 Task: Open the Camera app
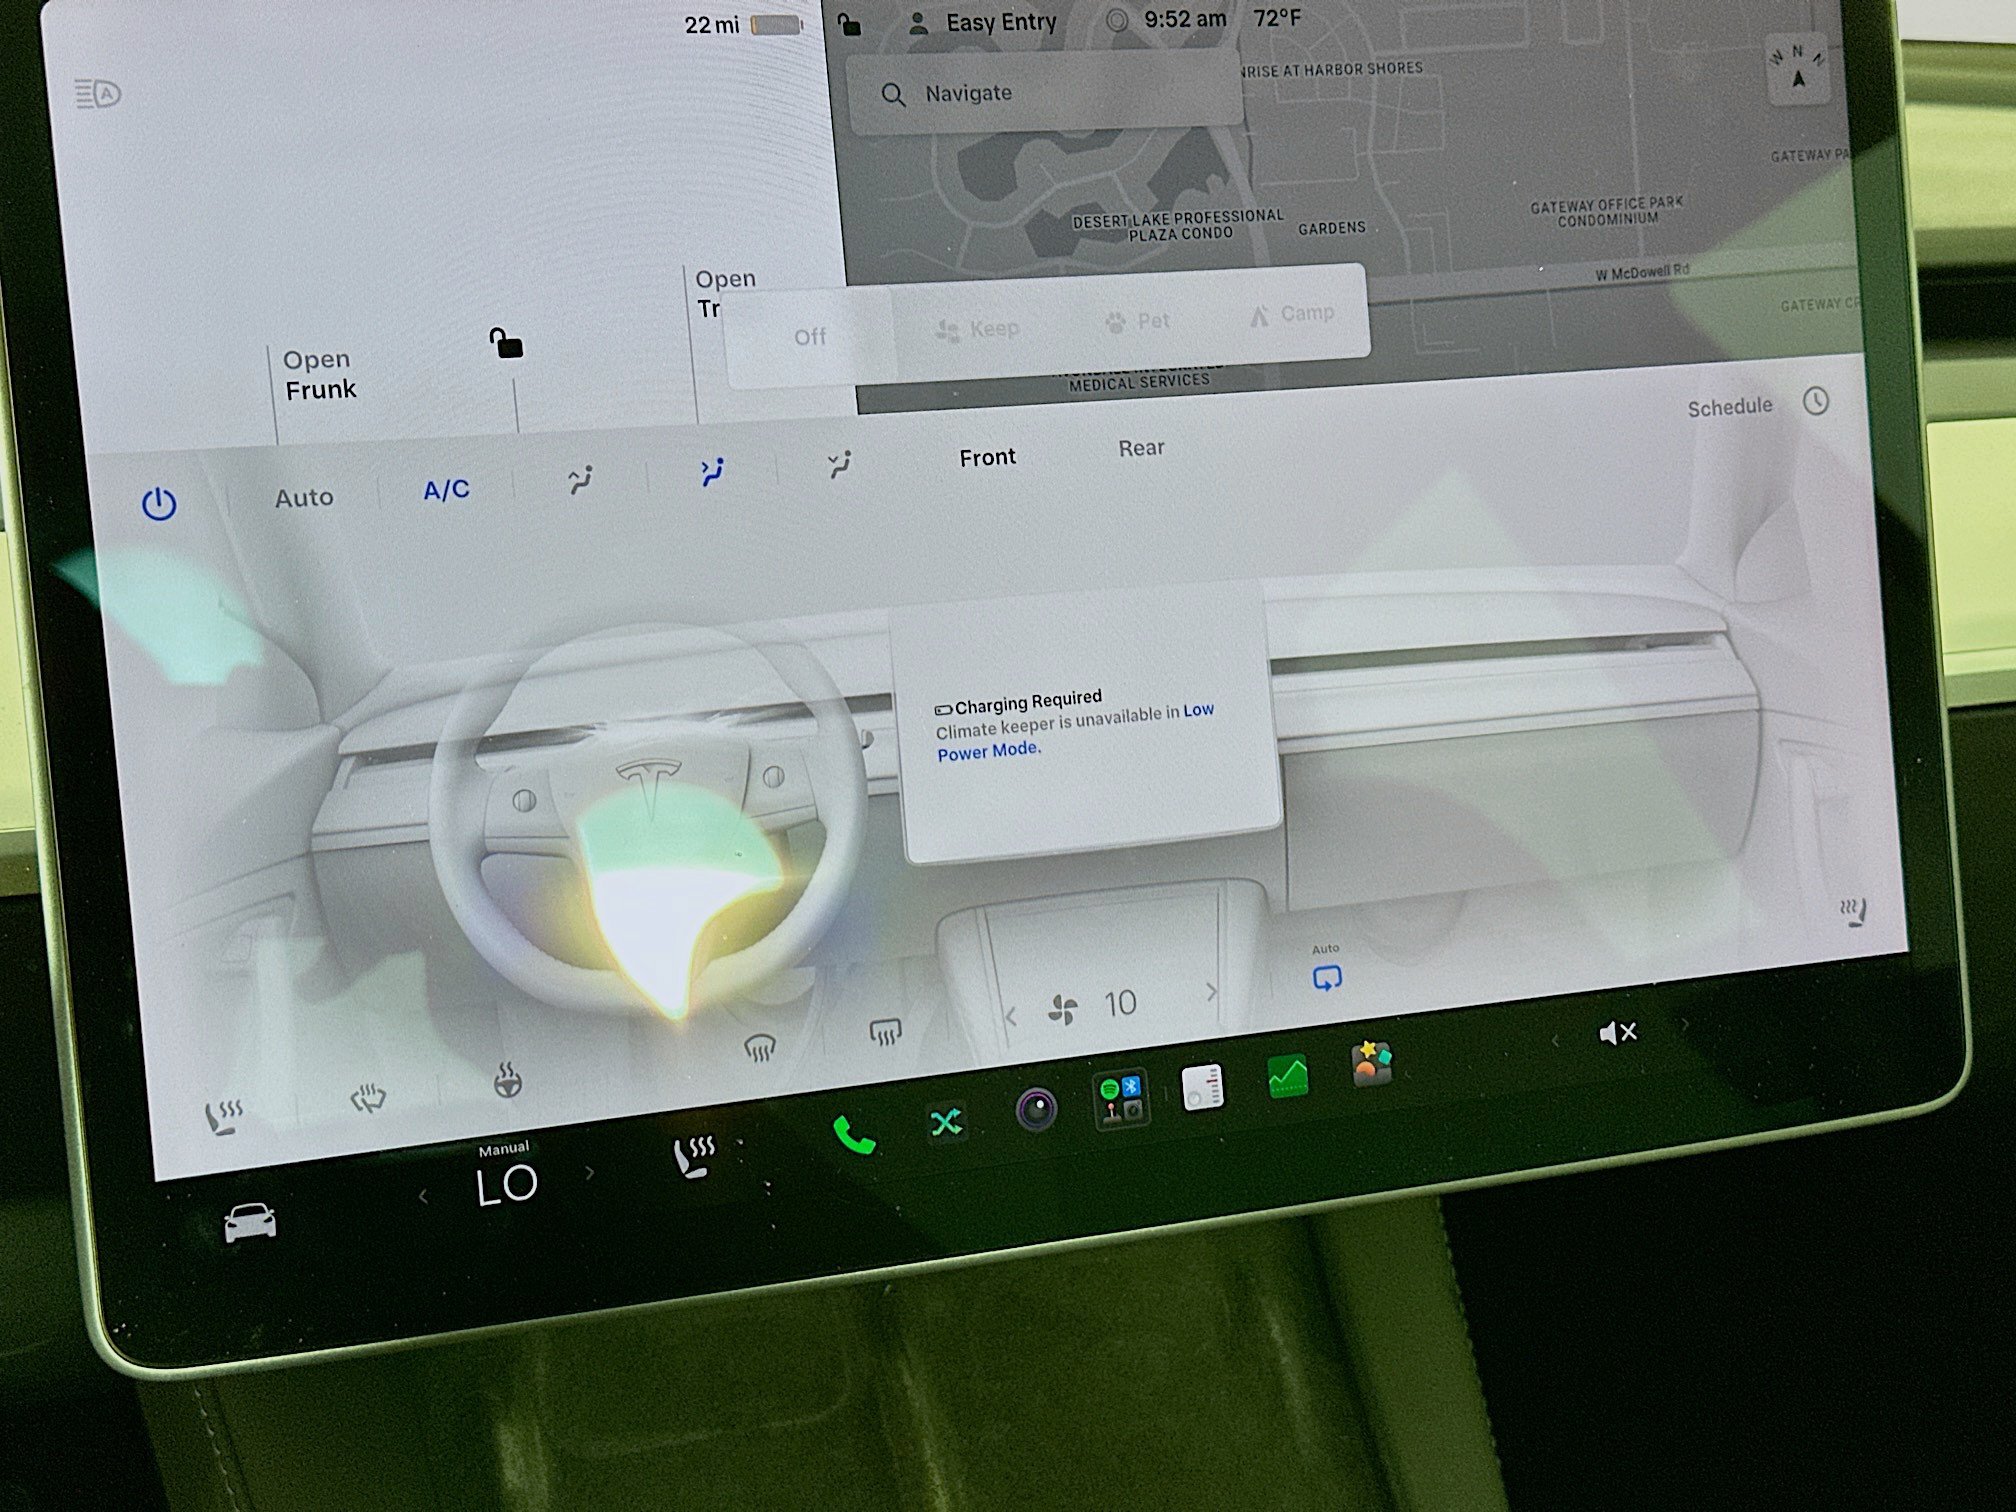point(1036,1109)
